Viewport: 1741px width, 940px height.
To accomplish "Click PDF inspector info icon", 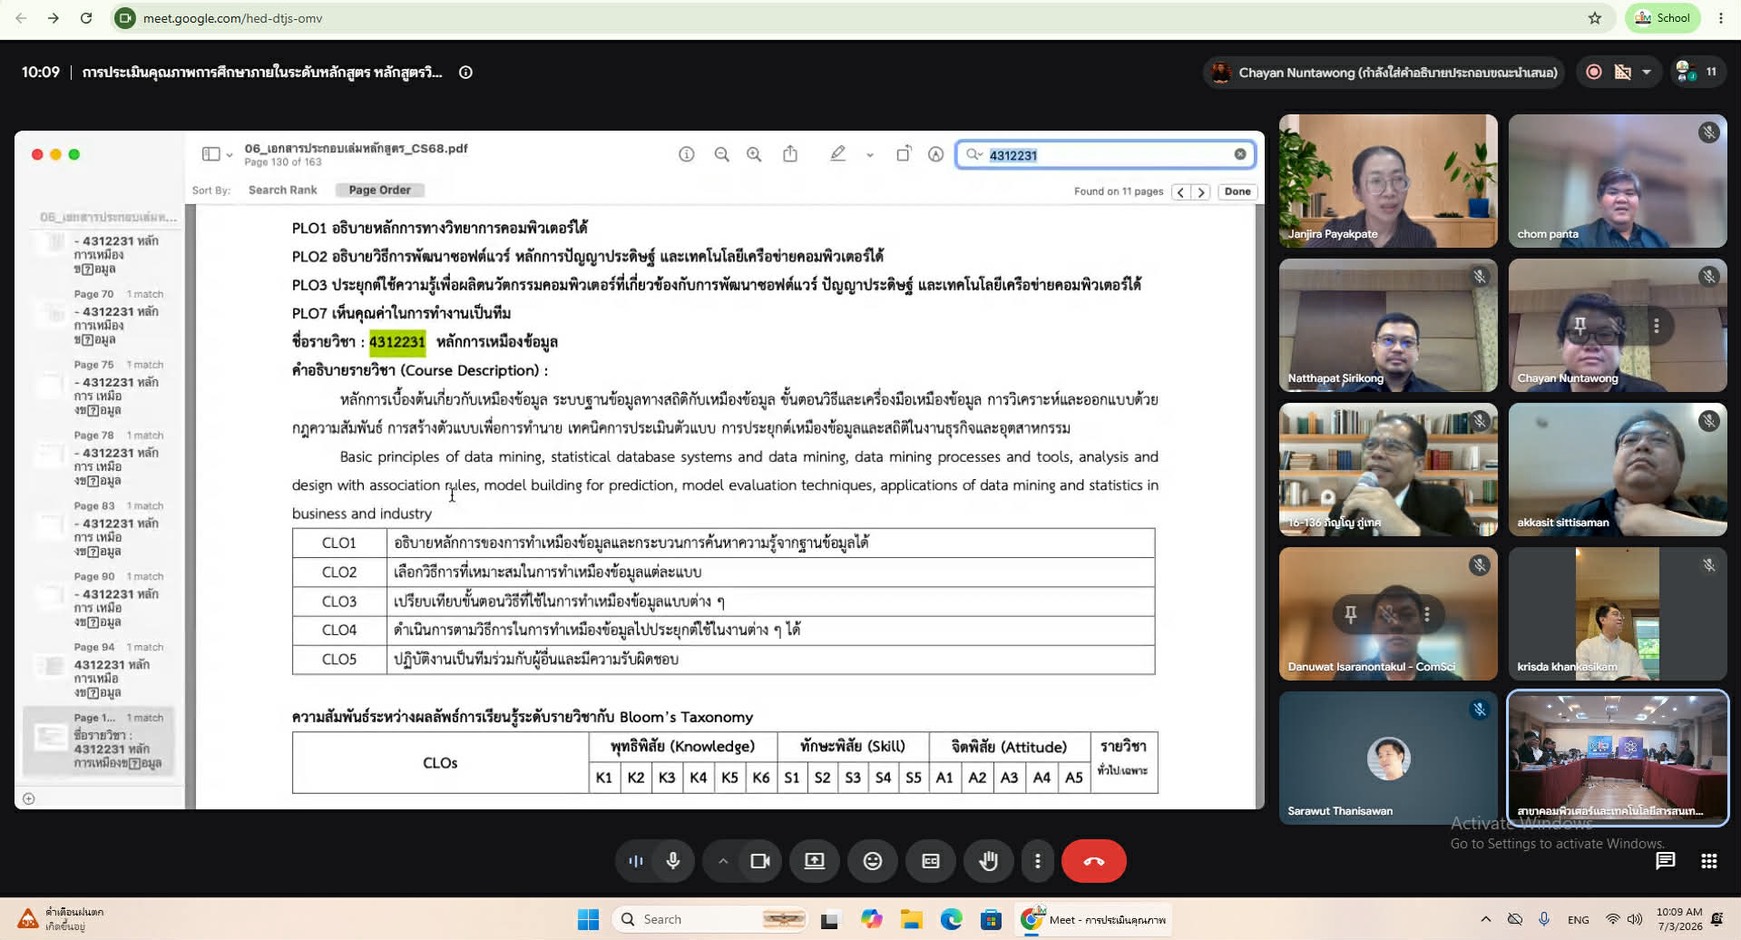I will point(686,154).
